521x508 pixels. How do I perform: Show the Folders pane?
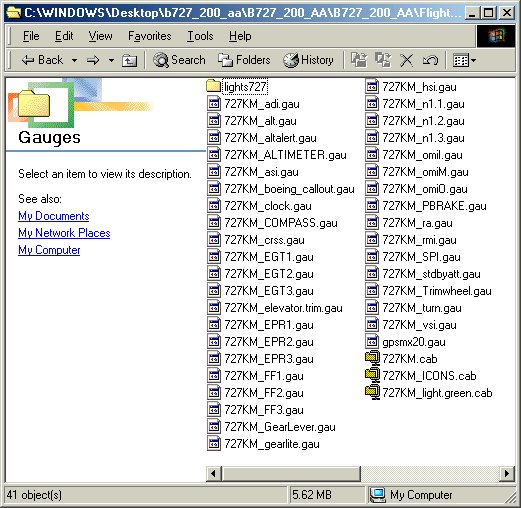click(244, 60)
